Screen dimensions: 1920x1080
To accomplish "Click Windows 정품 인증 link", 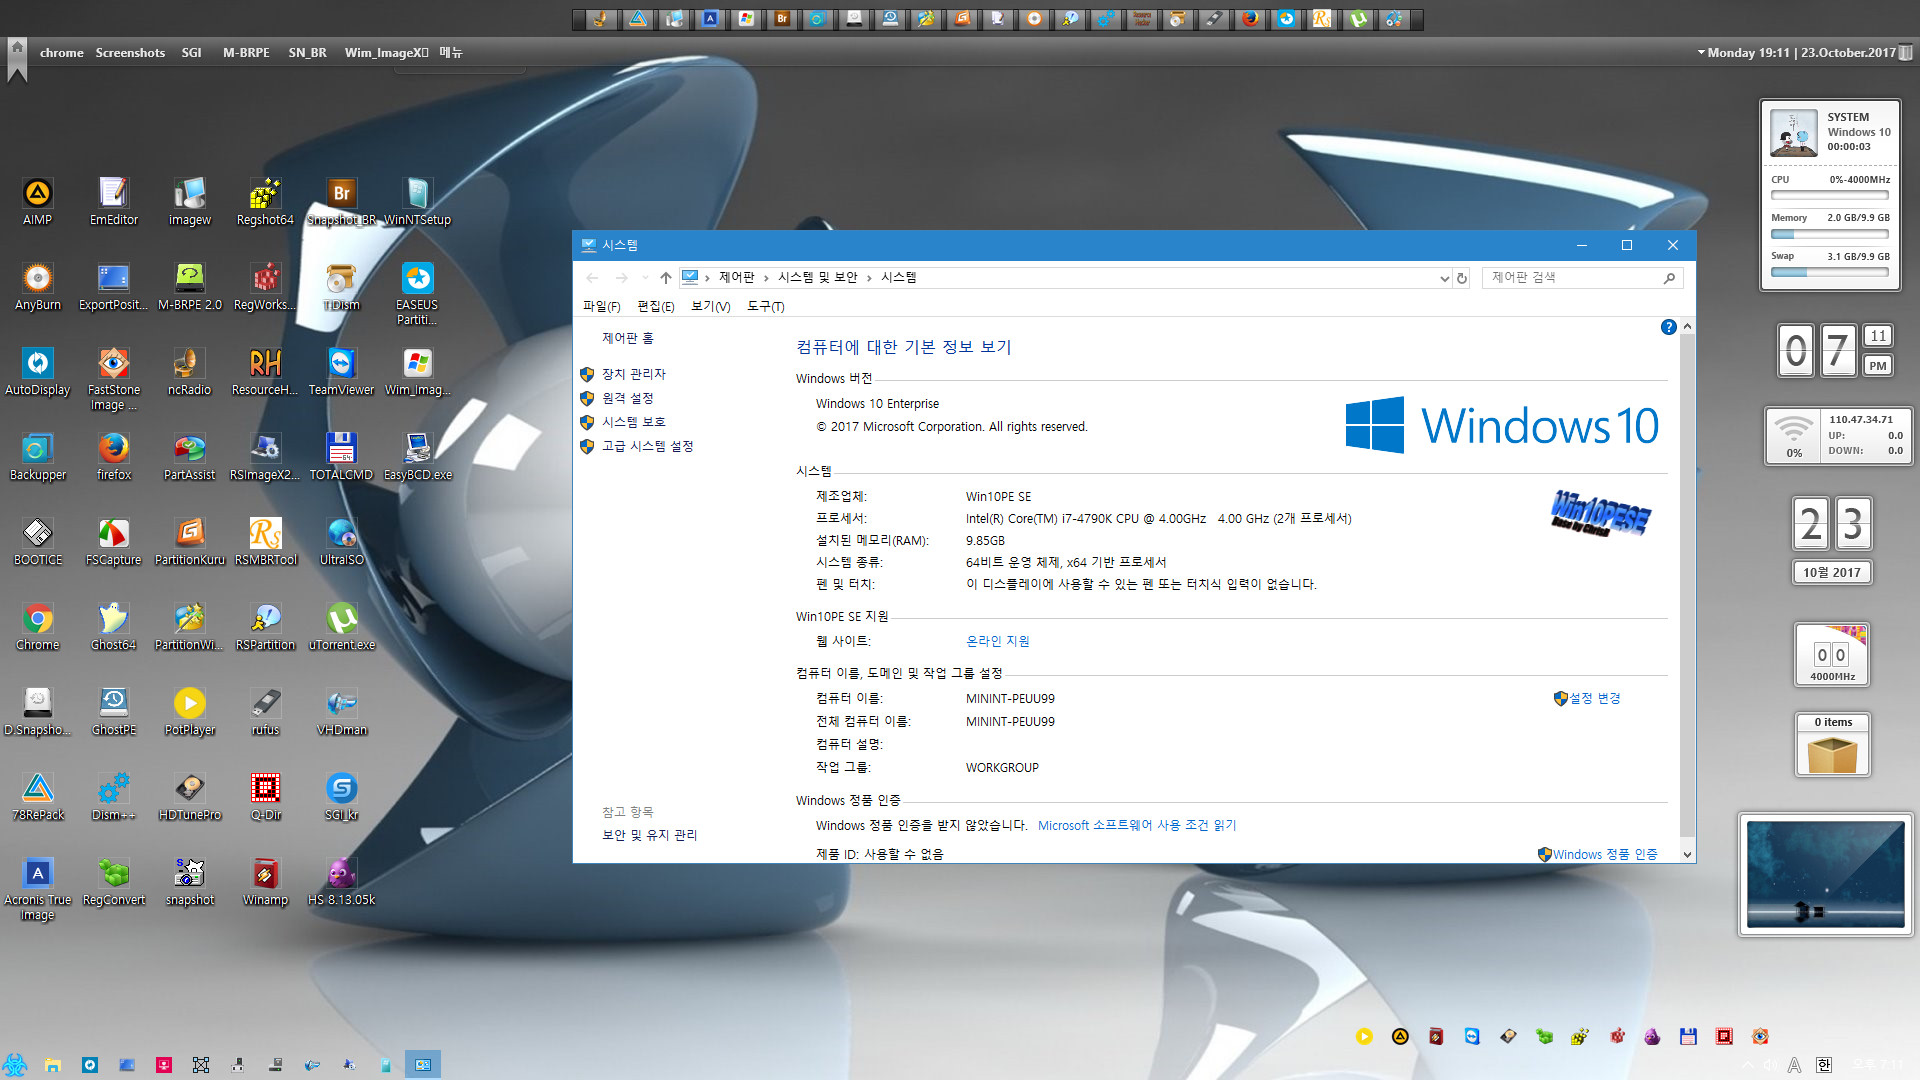I will [1605, 854].
